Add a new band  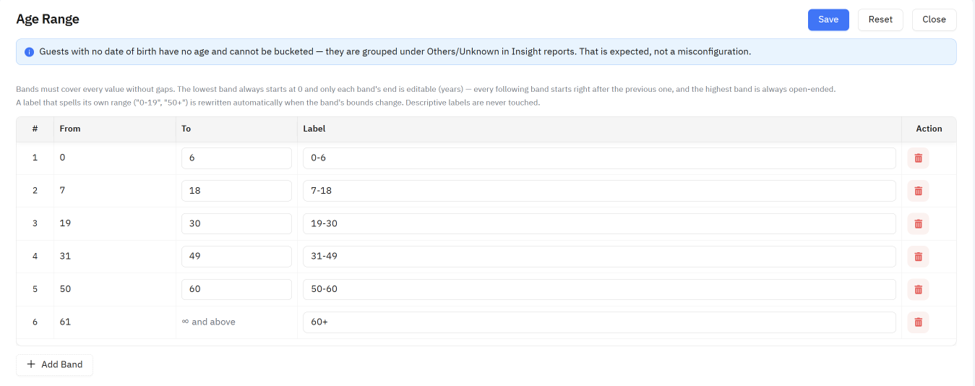click(x=55, y=365)
